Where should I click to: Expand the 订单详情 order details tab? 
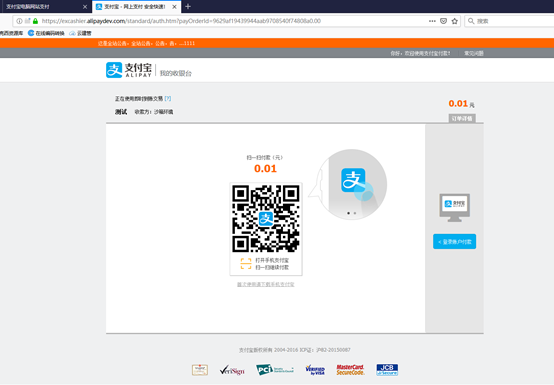(462, 118)
